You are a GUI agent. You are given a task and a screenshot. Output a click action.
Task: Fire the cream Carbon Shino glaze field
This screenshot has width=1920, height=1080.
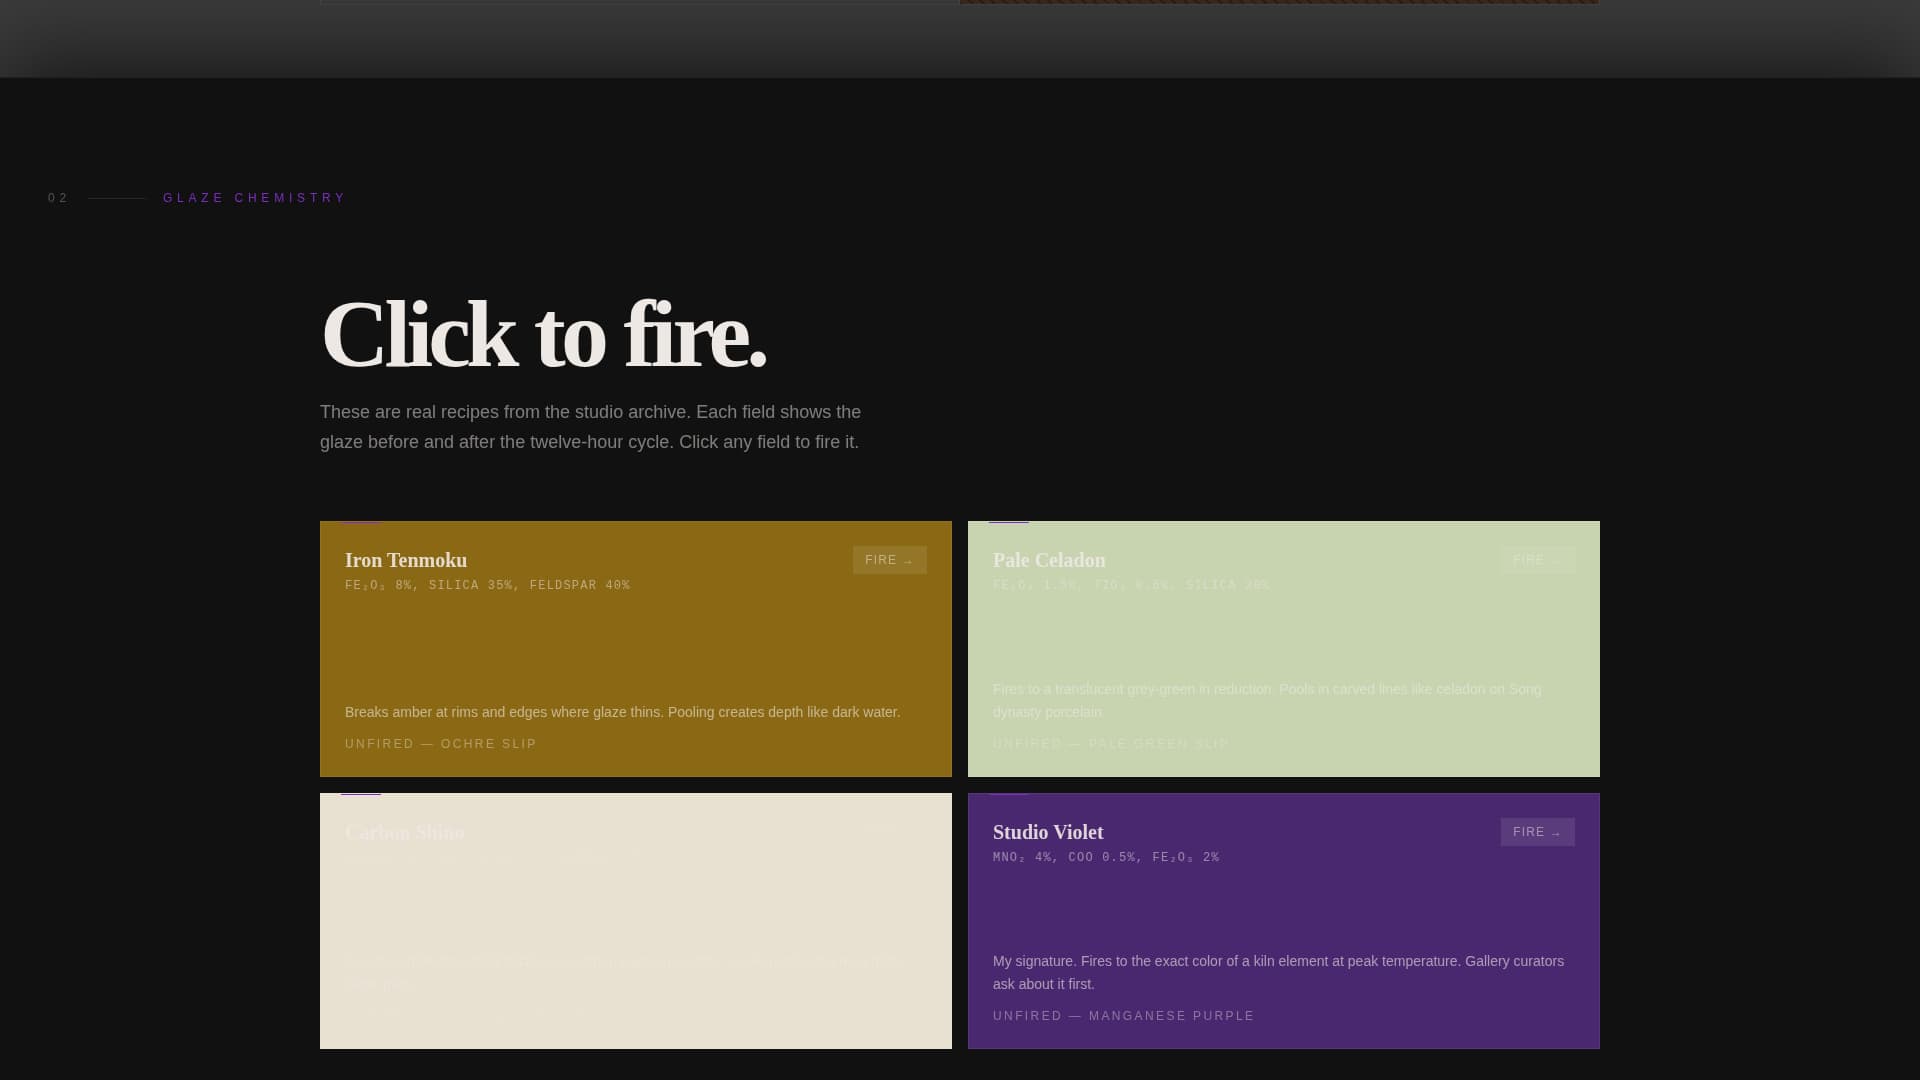(636, 921)
